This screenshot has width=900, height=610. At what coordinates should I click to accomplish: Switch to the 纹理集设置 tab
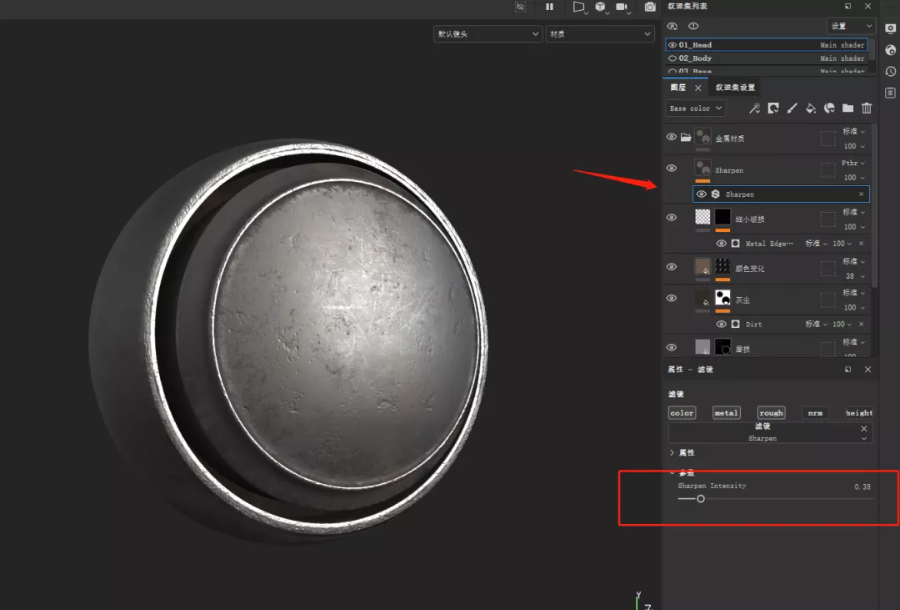coord(735,87)
